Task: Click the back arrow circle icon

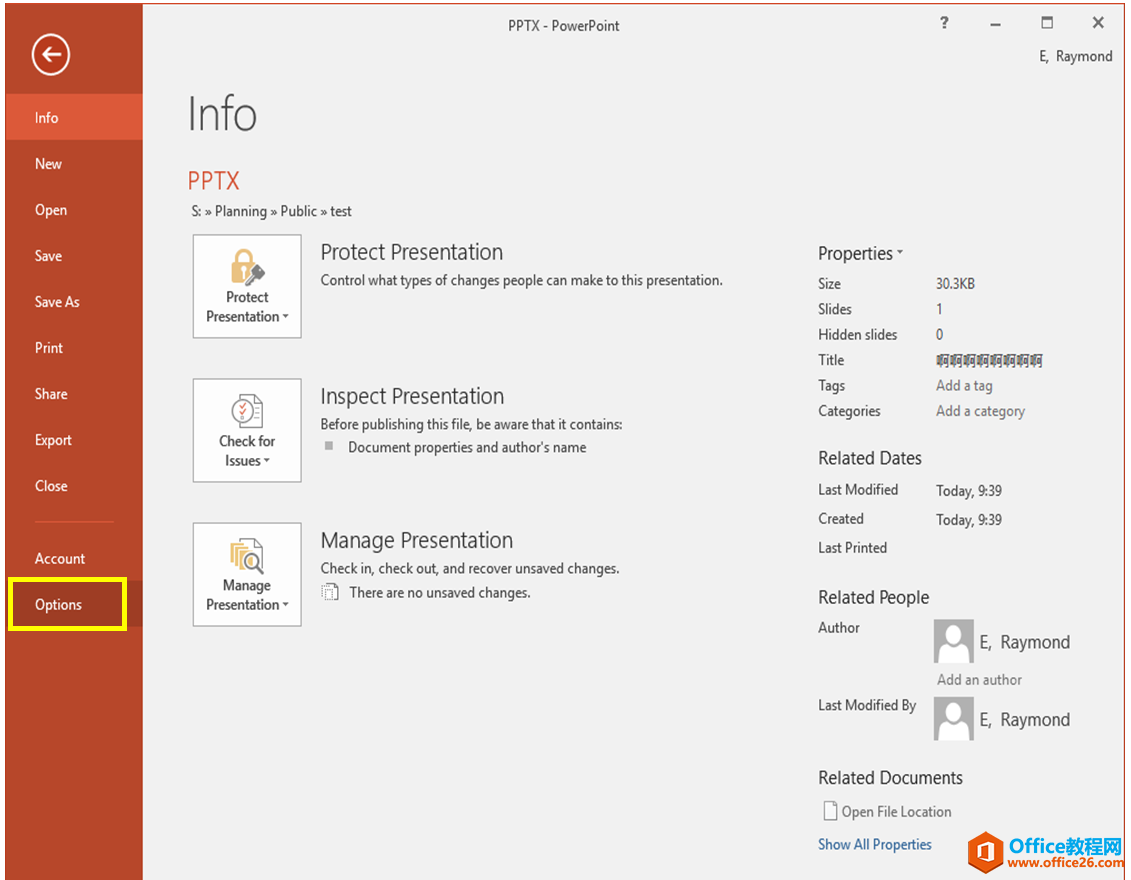Action: (50, 55)
